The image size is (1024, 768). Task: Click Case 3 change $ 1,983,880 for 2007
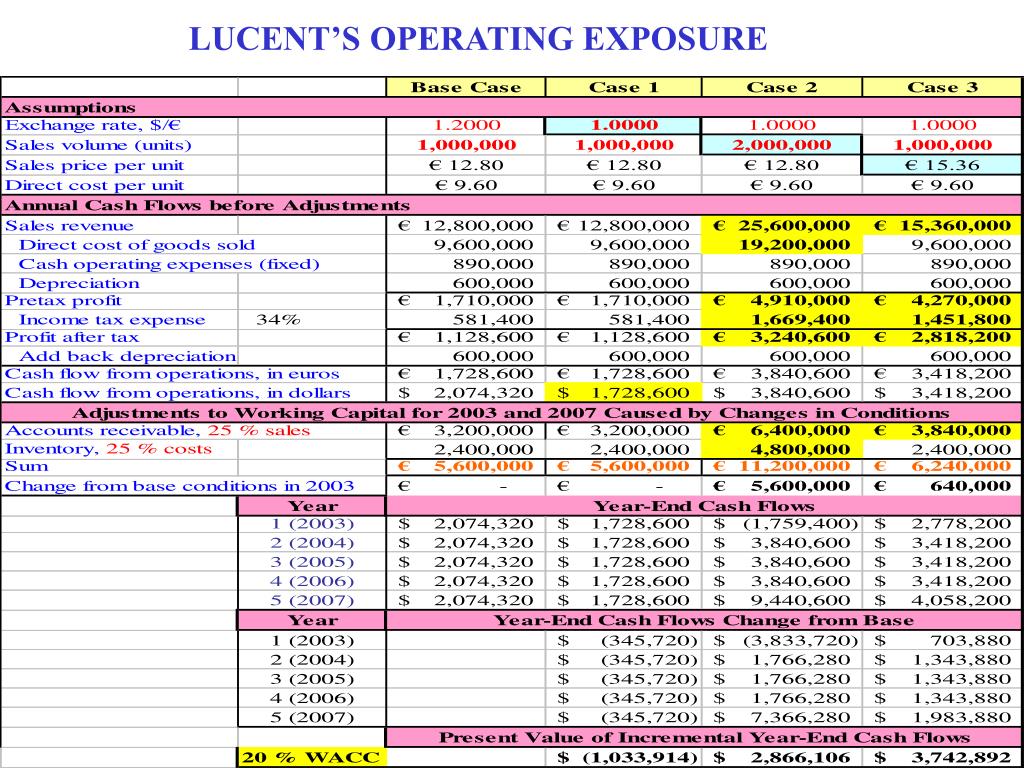942,718
